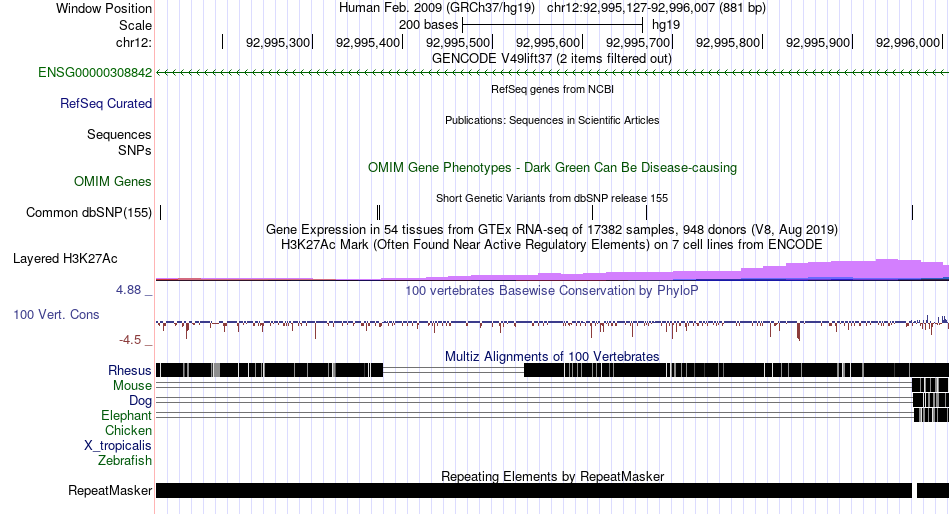Open the ENSG00000308842 gene label
Image resolution: width=950 pixels, height=514 pixels.
[x=95, y=73]
